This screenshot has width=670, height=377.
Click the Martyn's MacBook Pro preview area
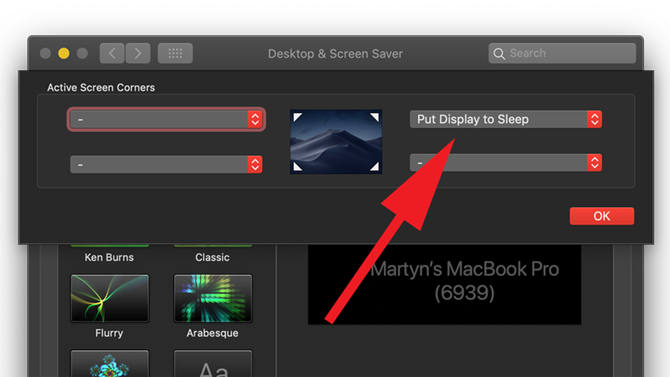[x=444, y=284]
